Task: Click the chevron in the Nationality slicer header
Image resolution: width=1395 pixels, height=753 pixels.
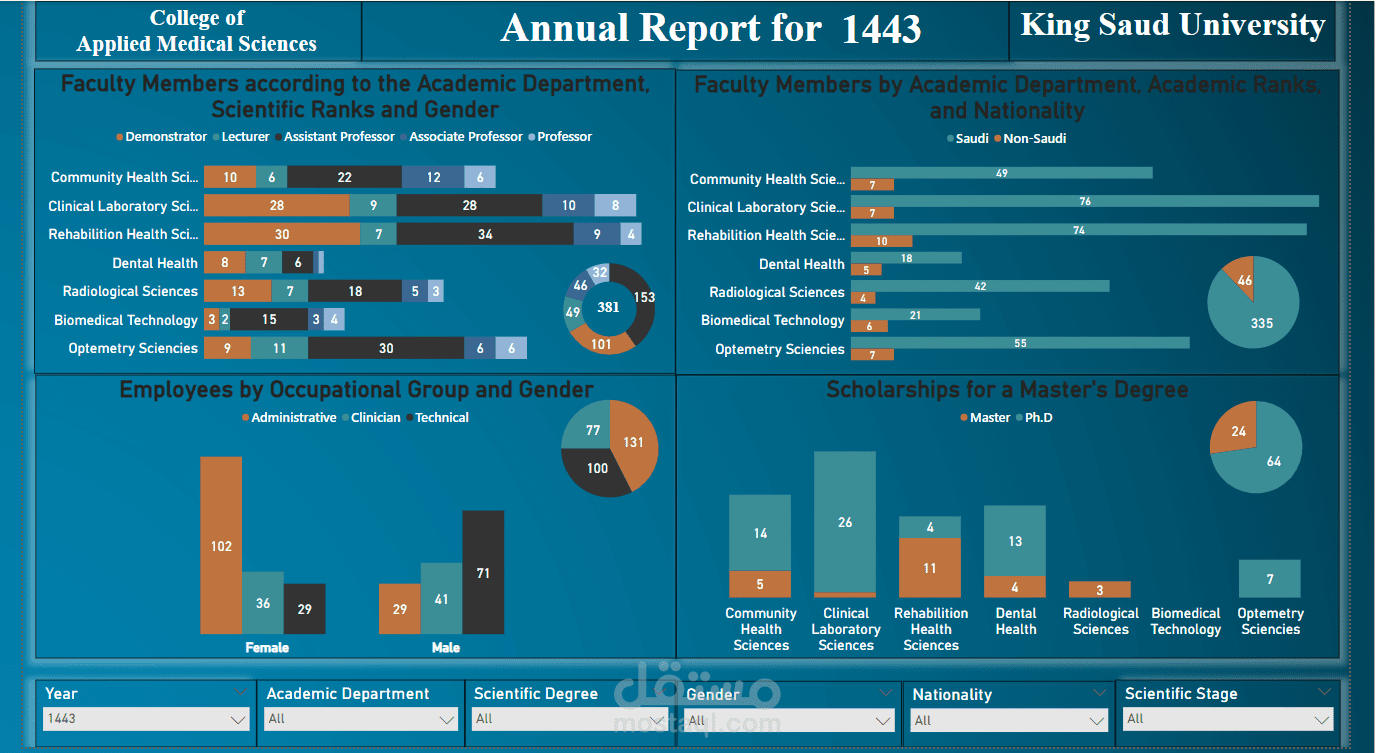Action: pos(1101,692)
